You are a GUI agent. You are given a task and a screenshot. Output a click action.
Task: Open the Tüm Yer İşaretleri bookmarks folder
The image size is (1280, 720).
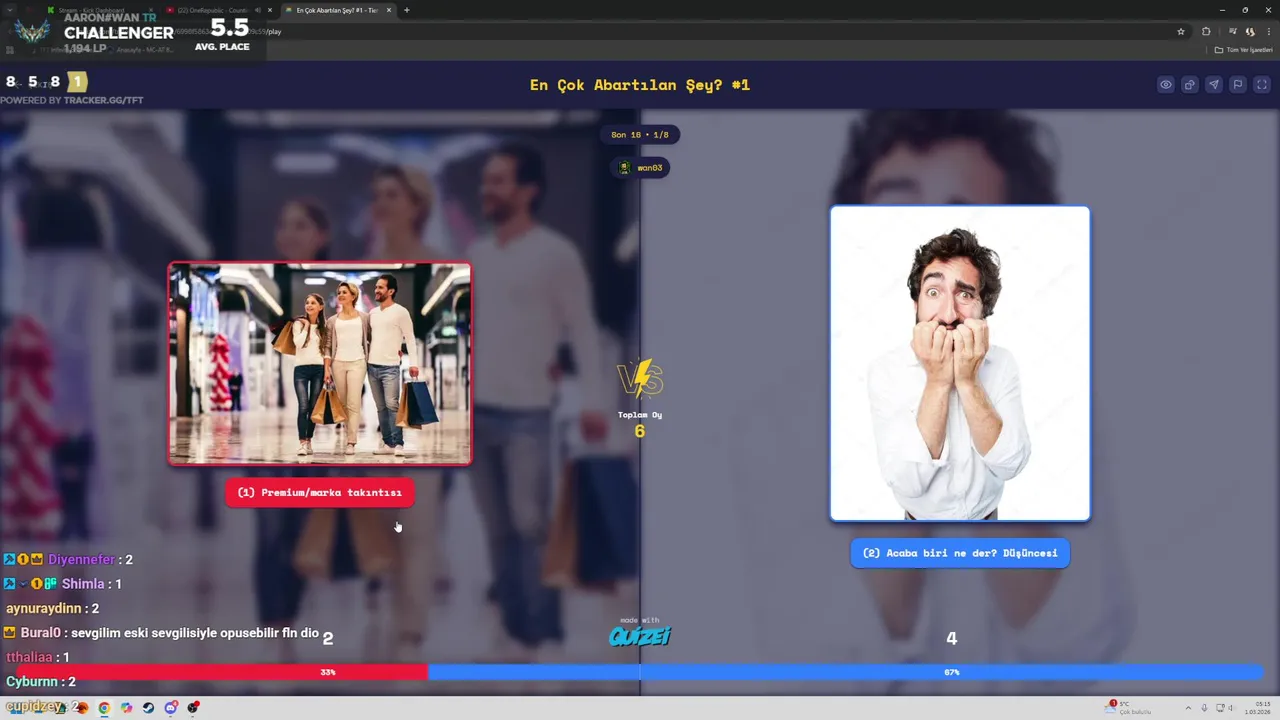pos(1244,49)
